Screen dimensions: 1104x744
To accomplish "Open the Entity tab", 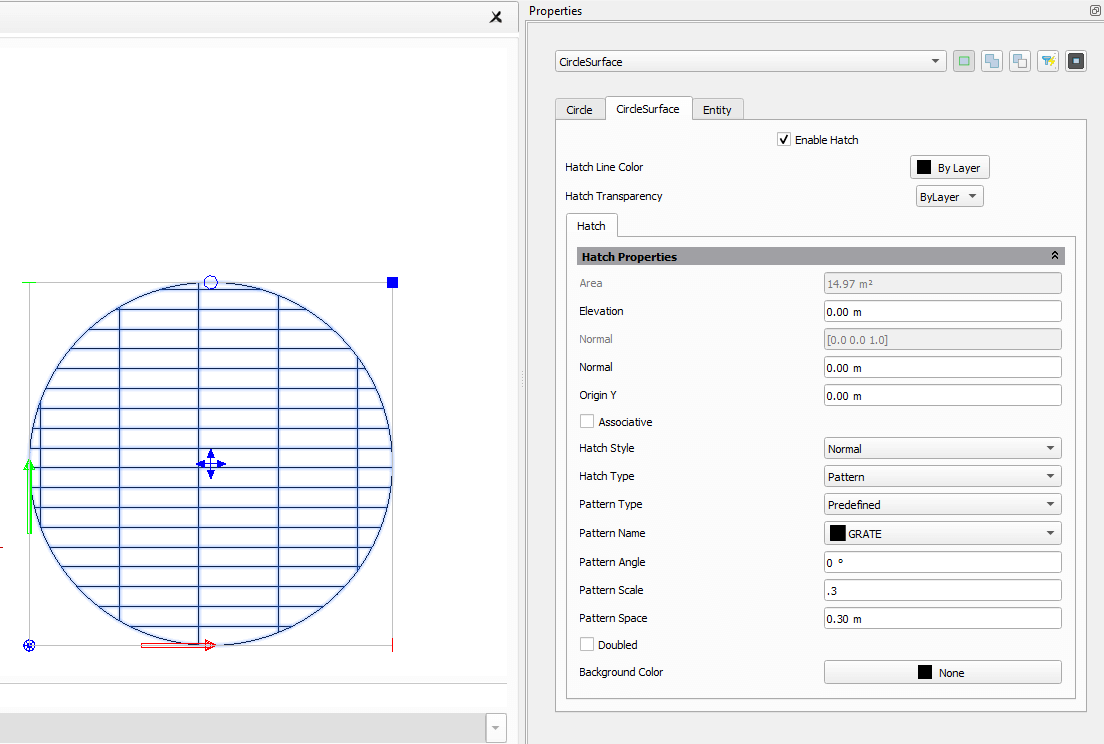I will (717, 110).
